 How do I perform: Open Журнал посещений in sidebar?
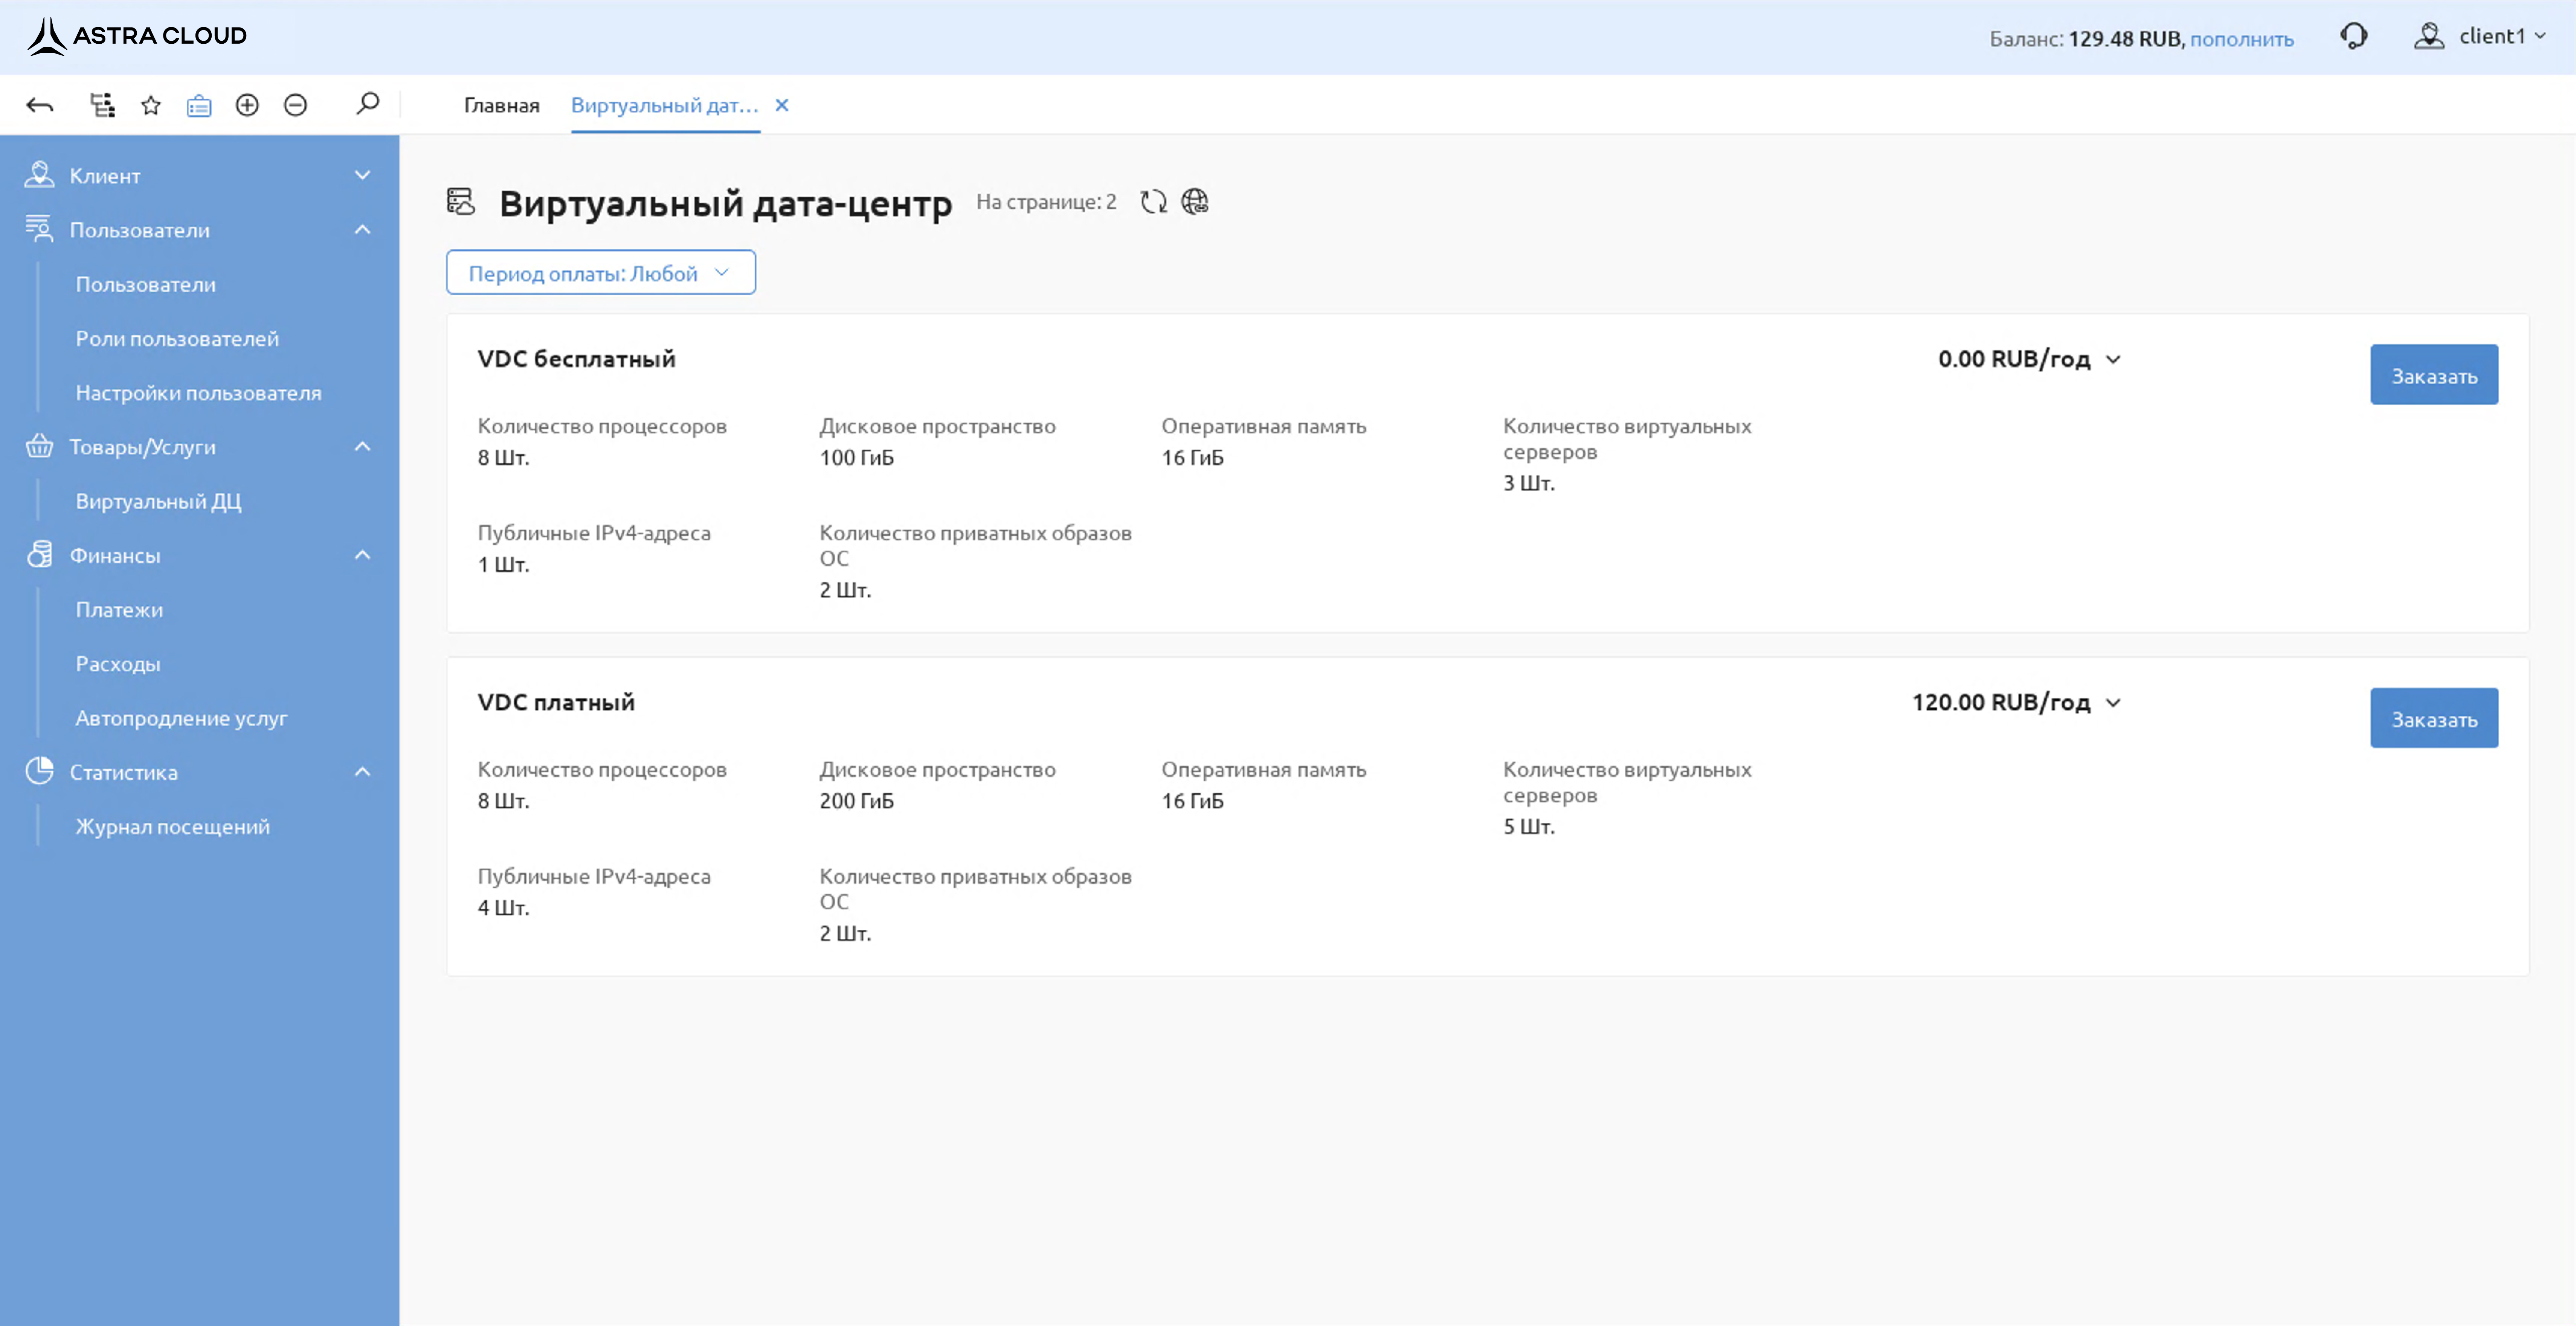coord(172,827)
